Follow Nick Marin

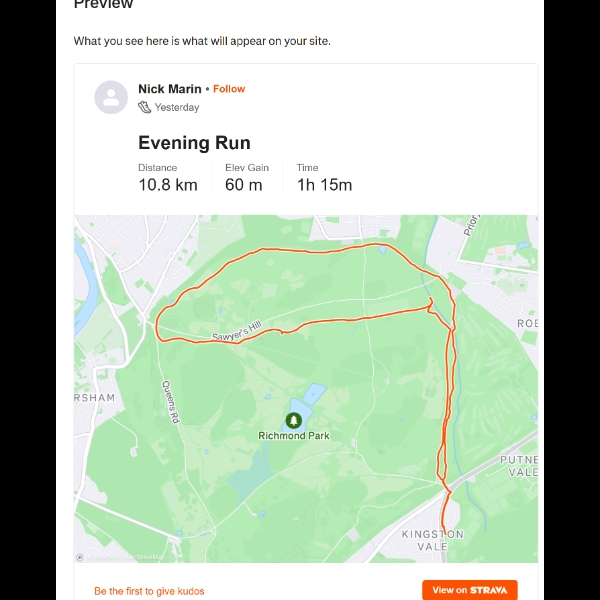229,89
